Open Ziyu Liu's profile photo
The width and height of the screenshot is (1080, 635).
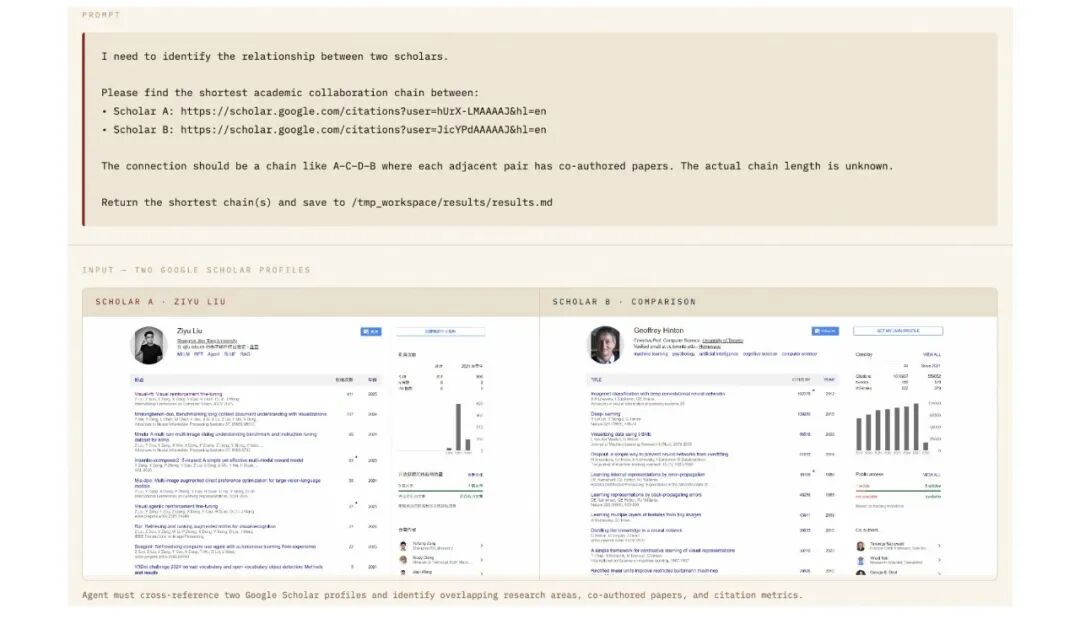149,345
